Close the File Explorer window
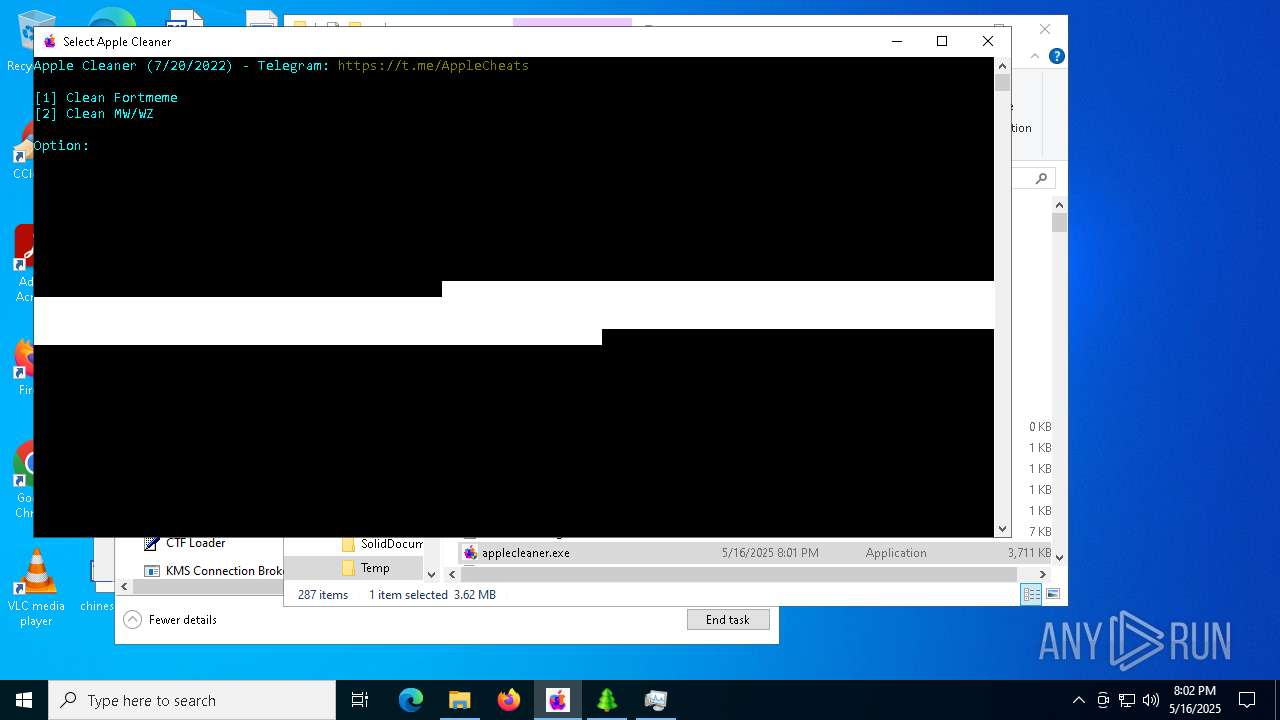Image resolution: width=1280 pixels, height=720 pixels. click(1045, 29)
